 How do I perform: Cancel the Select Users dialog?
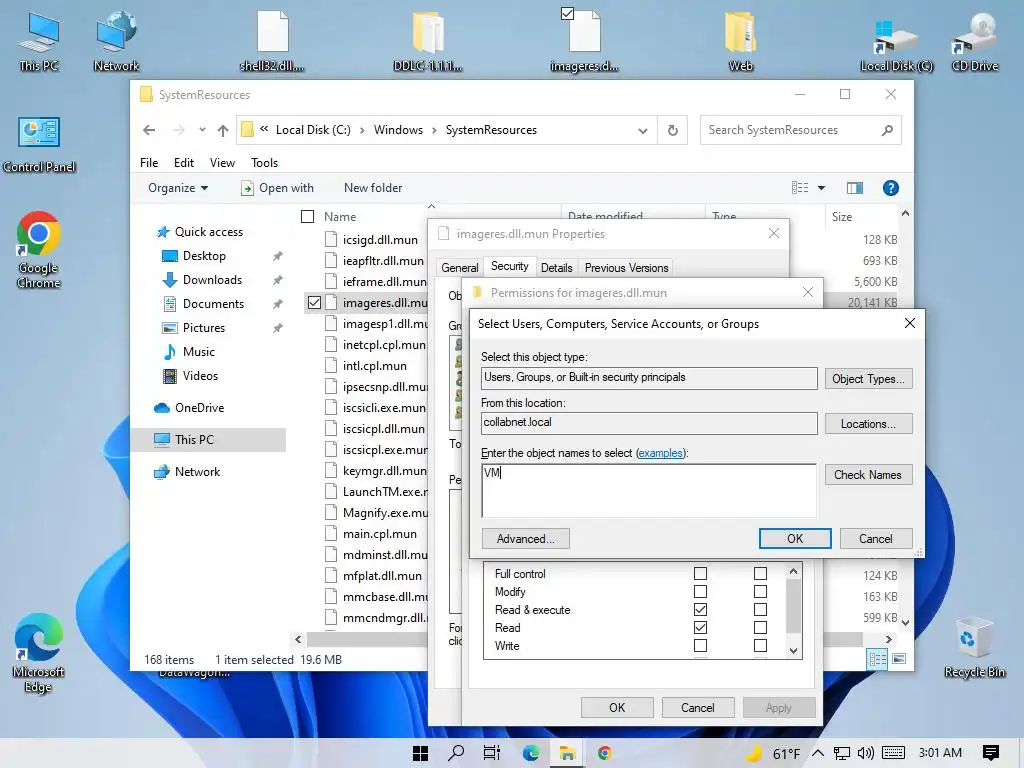876,539
